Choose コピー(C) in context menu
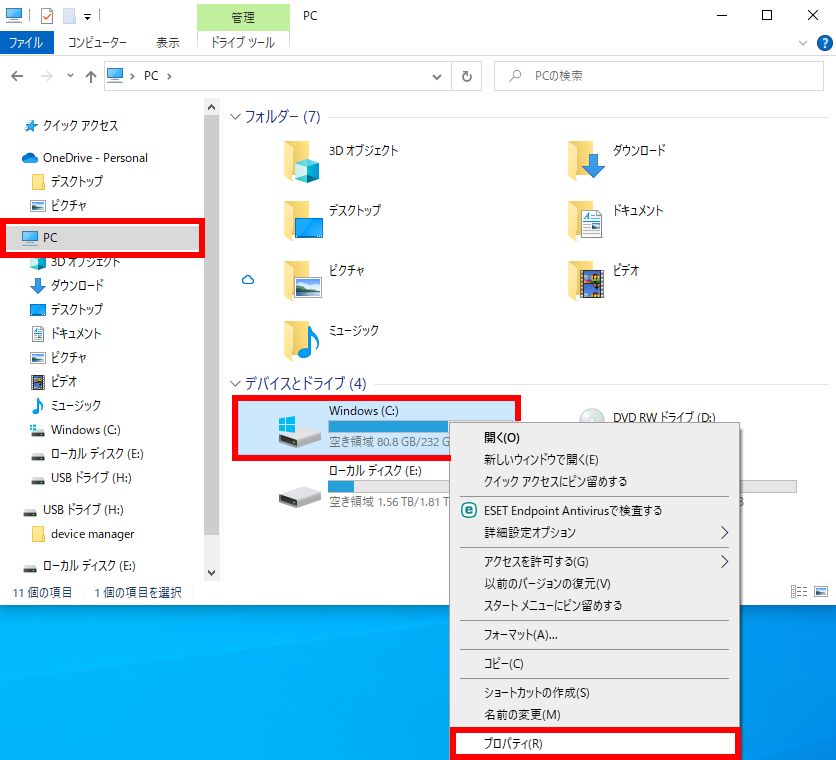The height and width of the screenshot is (760, 836). [x=594, y=664]
